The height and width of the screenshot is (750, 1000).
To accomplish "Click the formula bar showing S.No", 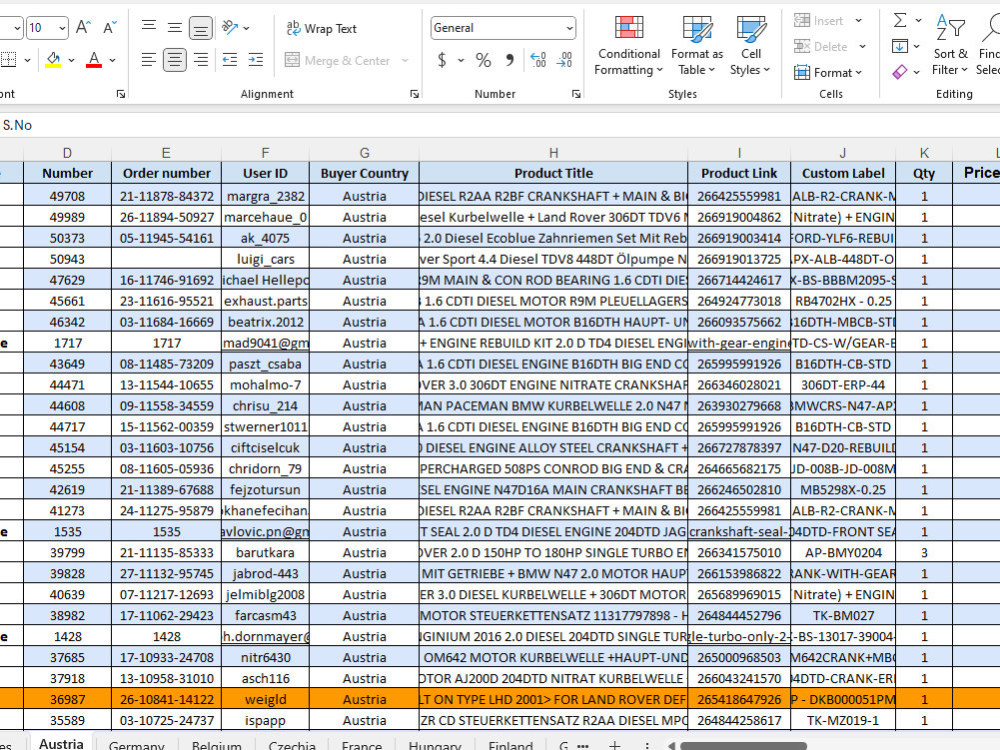I will point(500,125).
